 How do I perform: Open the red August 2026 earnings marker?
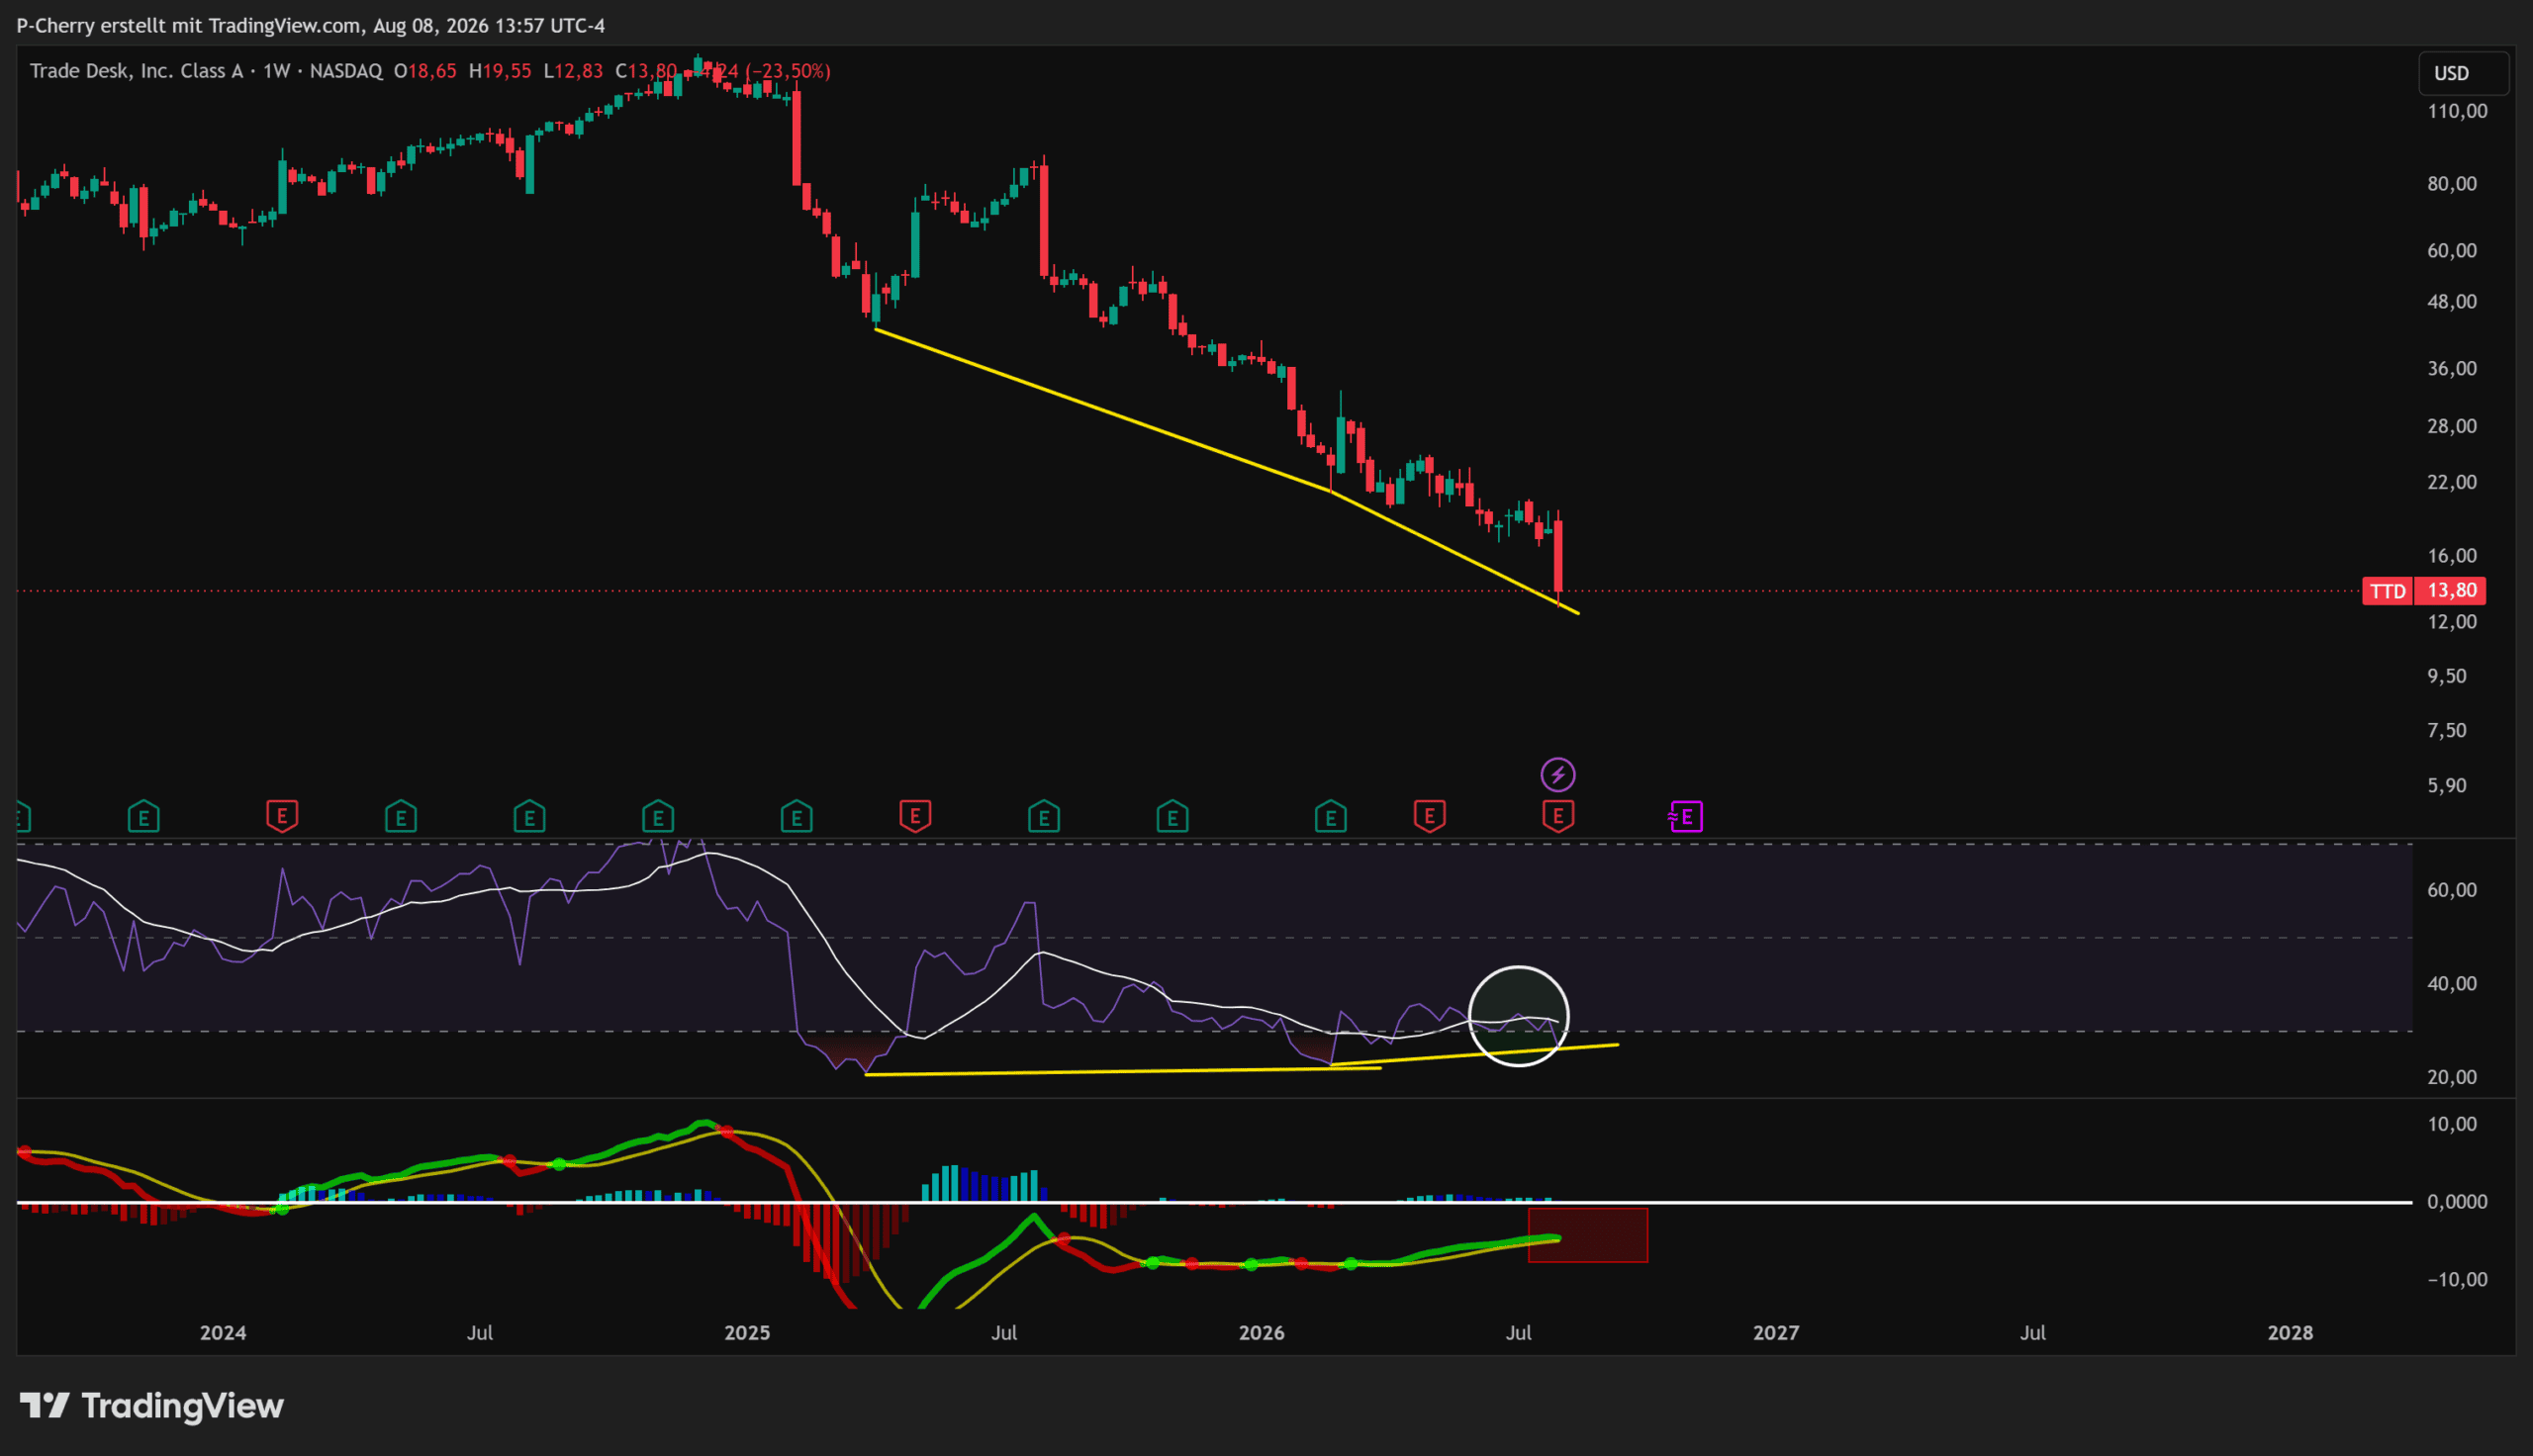(1558, 816)
